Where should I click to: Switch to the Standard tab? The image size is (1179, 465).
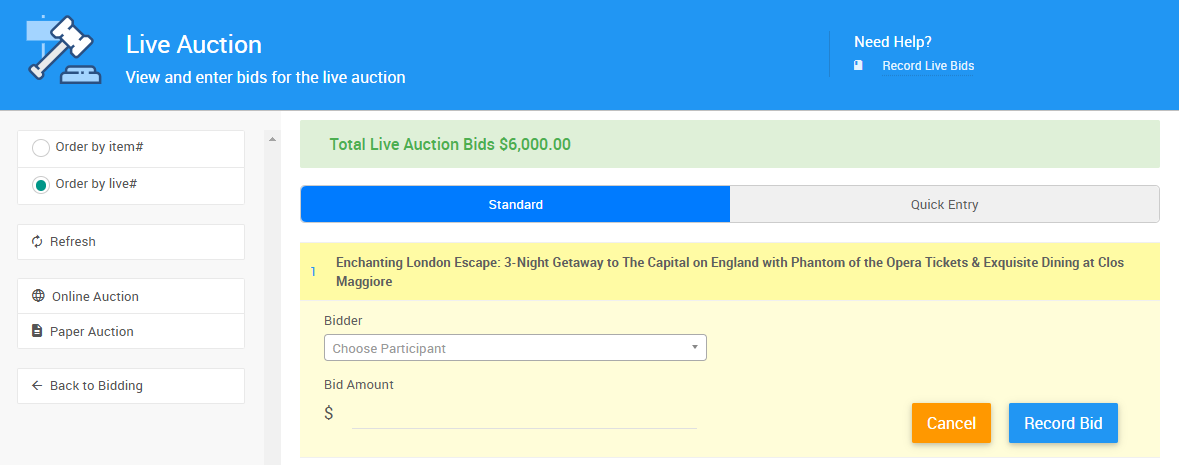515,205
